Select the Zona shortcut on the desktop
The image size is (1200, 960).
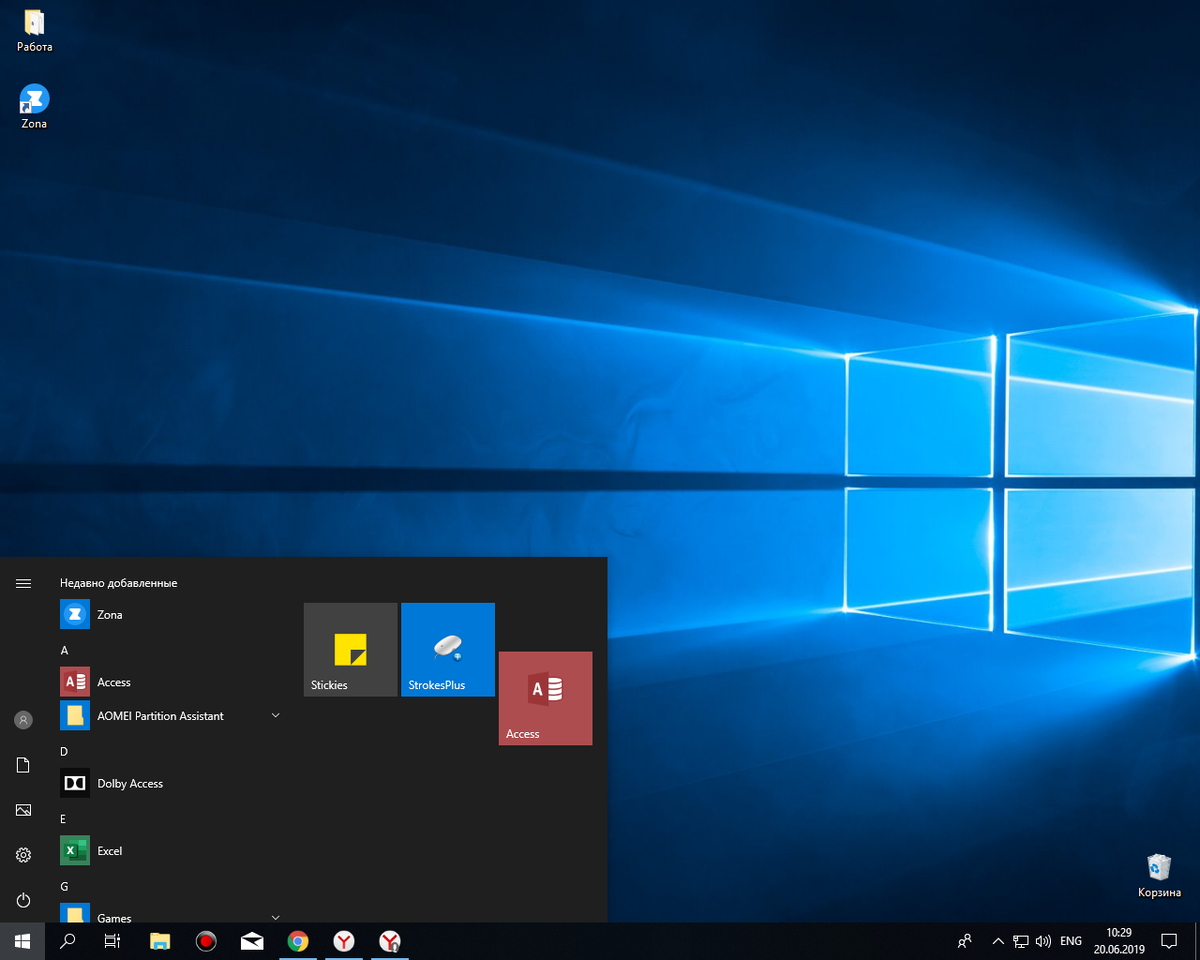pos(34,107)
